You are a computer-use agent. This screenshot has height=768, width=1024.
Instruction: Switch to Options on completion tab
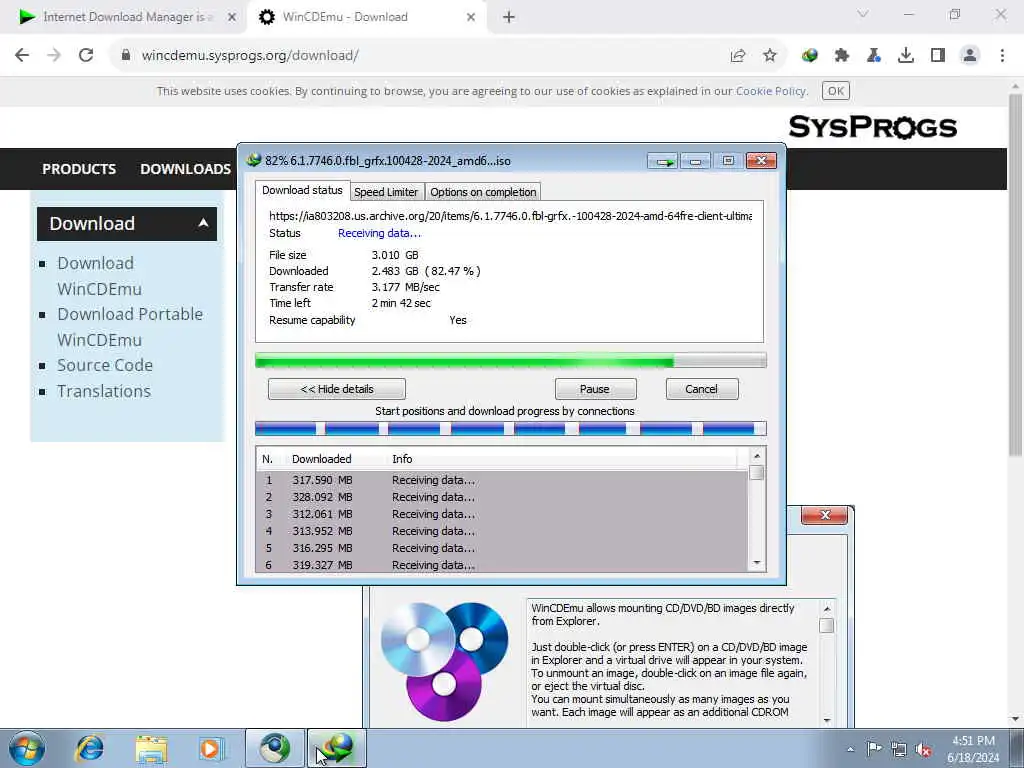[483, 192]
